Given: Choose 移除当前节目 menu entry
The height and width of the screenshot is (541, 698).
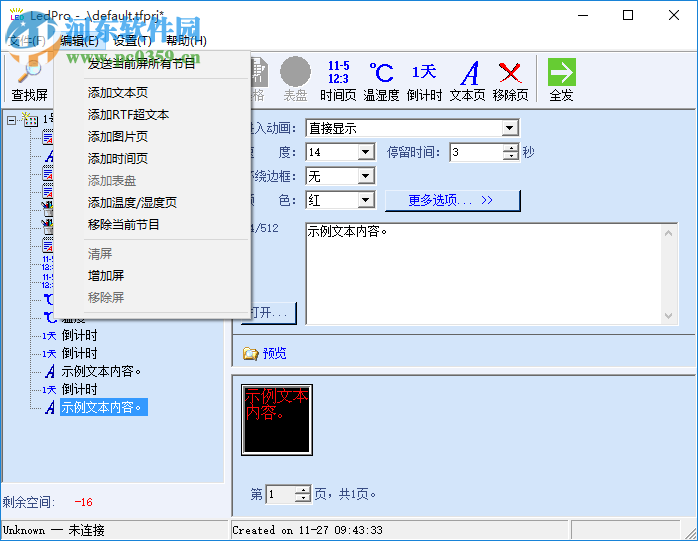Looking at the screenshot, I should [x=151, y=224].
